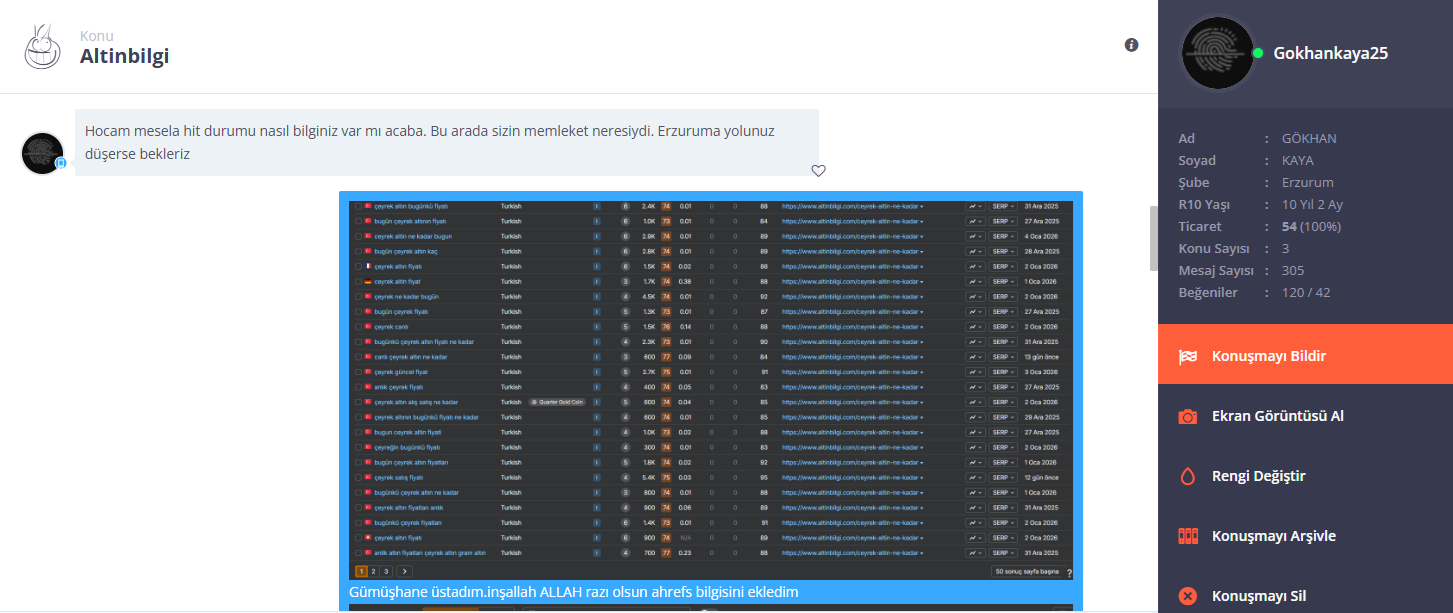Image resolution: width=1453 pixels, height=613 pixels.
Task: Open chart dropdown in 'anlık çeyrek fiyatı' row
Action: pyautogui.click(x=974, y=387)
